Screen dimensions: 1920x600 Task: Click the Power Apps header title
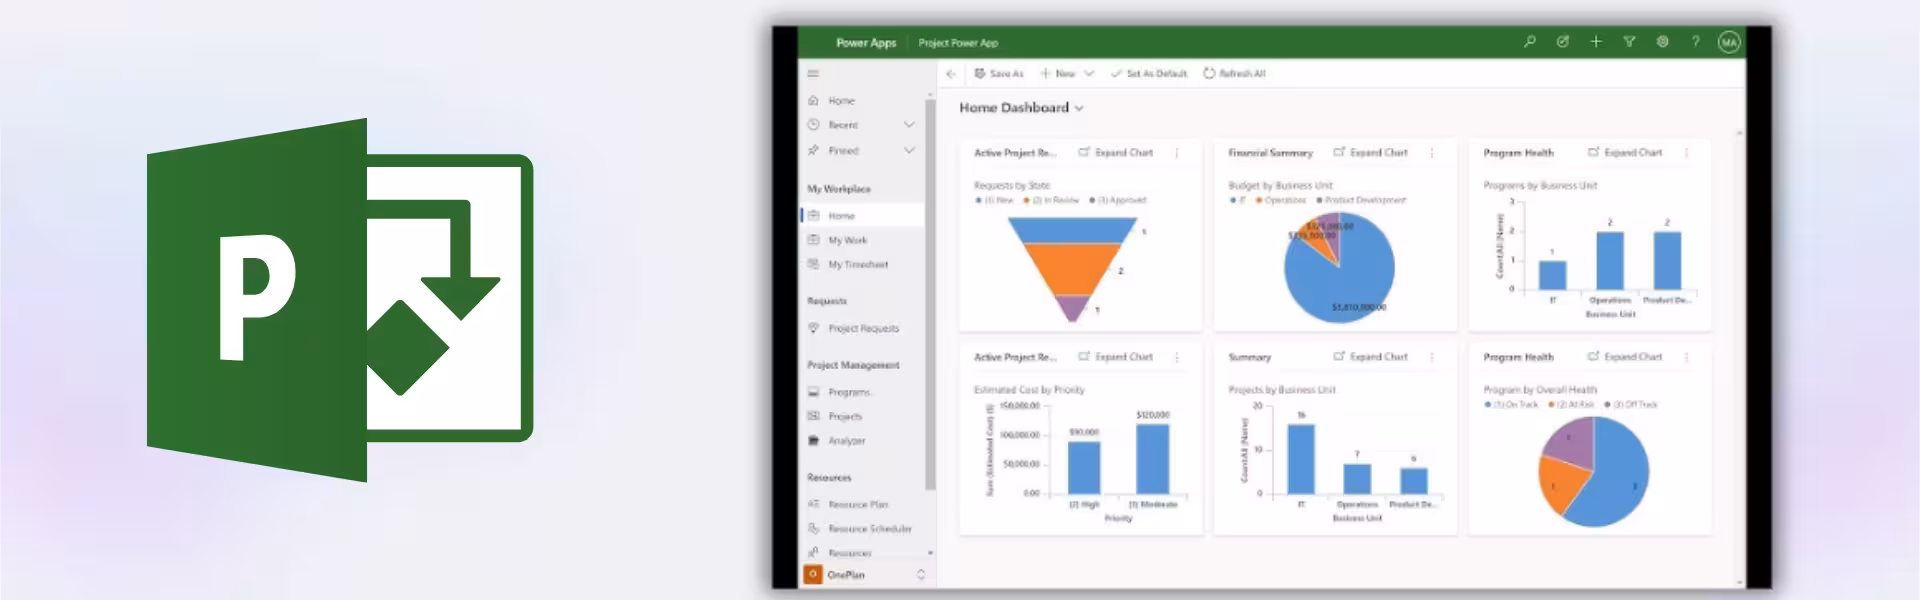pos(866,43)
